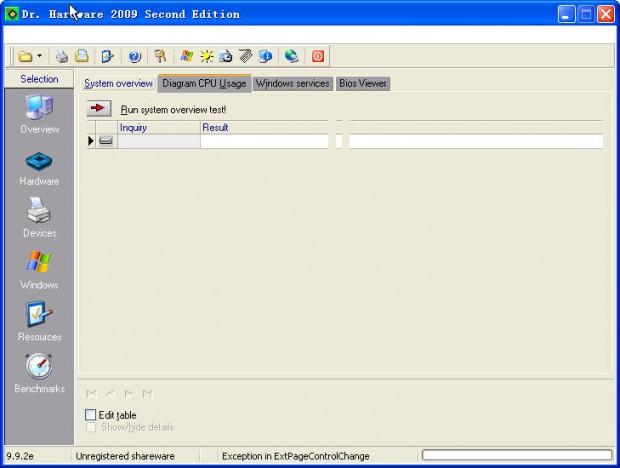
Task: Click the drive icon in table row
Action: pyautogui.click(x=106, y=141)
